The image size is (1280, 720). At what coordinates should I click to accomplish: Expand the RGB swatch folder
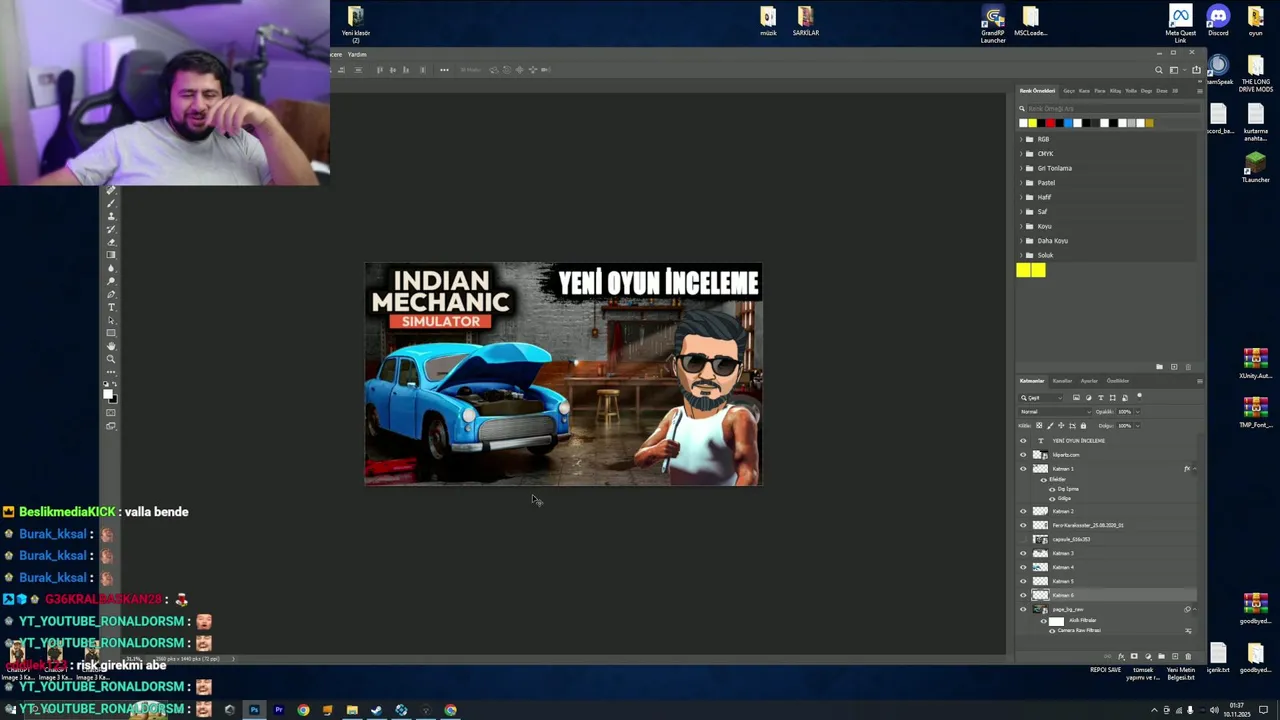pyautogui.click(x=1021, y=139)
